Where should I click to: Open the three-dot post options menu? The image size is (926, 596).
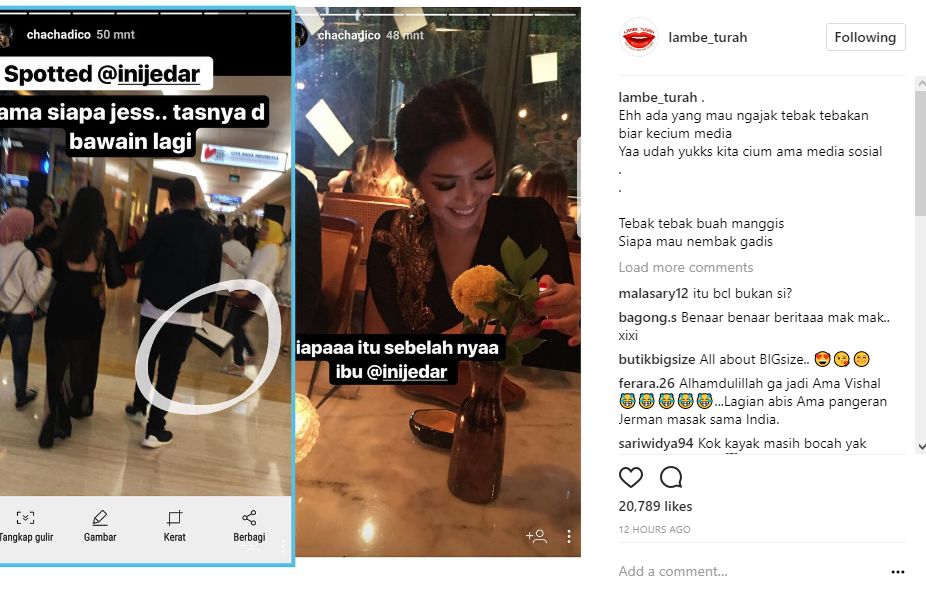(x=898, y=572)
